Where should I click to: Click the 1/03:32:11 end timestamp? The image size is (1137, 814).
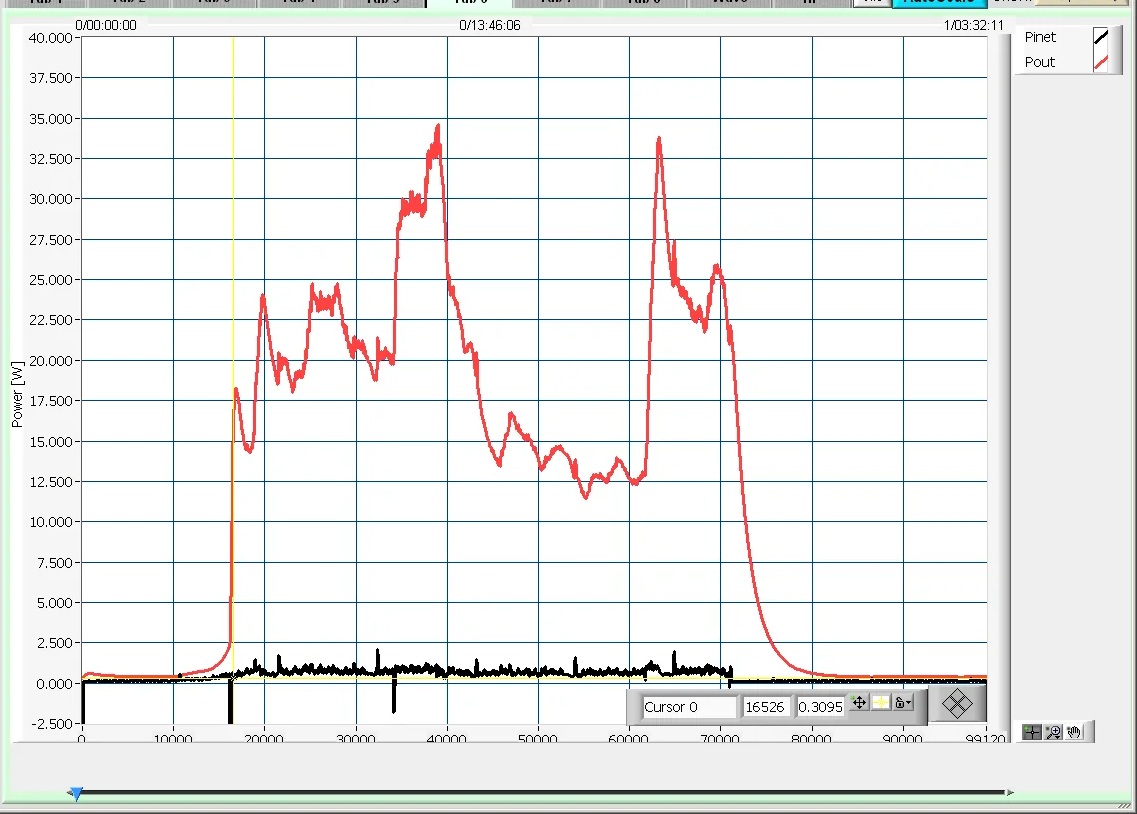coord(974,25)
